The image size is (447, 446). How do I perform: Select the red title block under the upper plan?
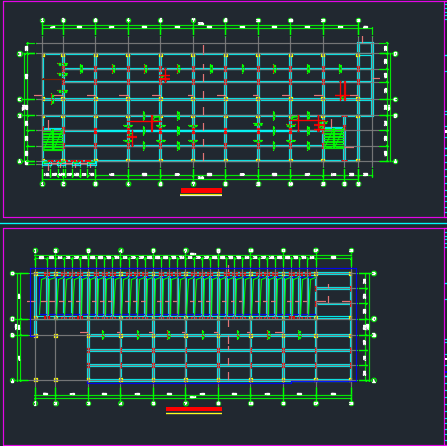[x=201, y=191]
